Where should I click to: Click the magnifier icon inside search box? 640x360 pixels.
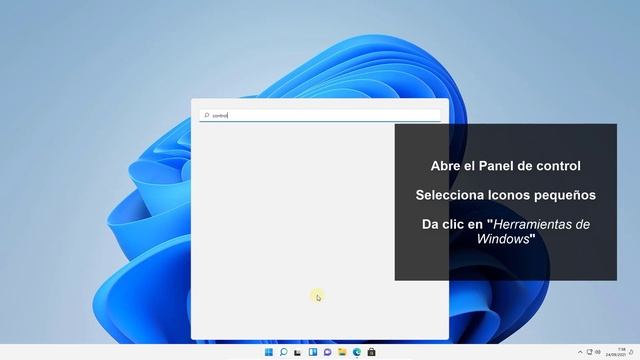tap(207, 116)
